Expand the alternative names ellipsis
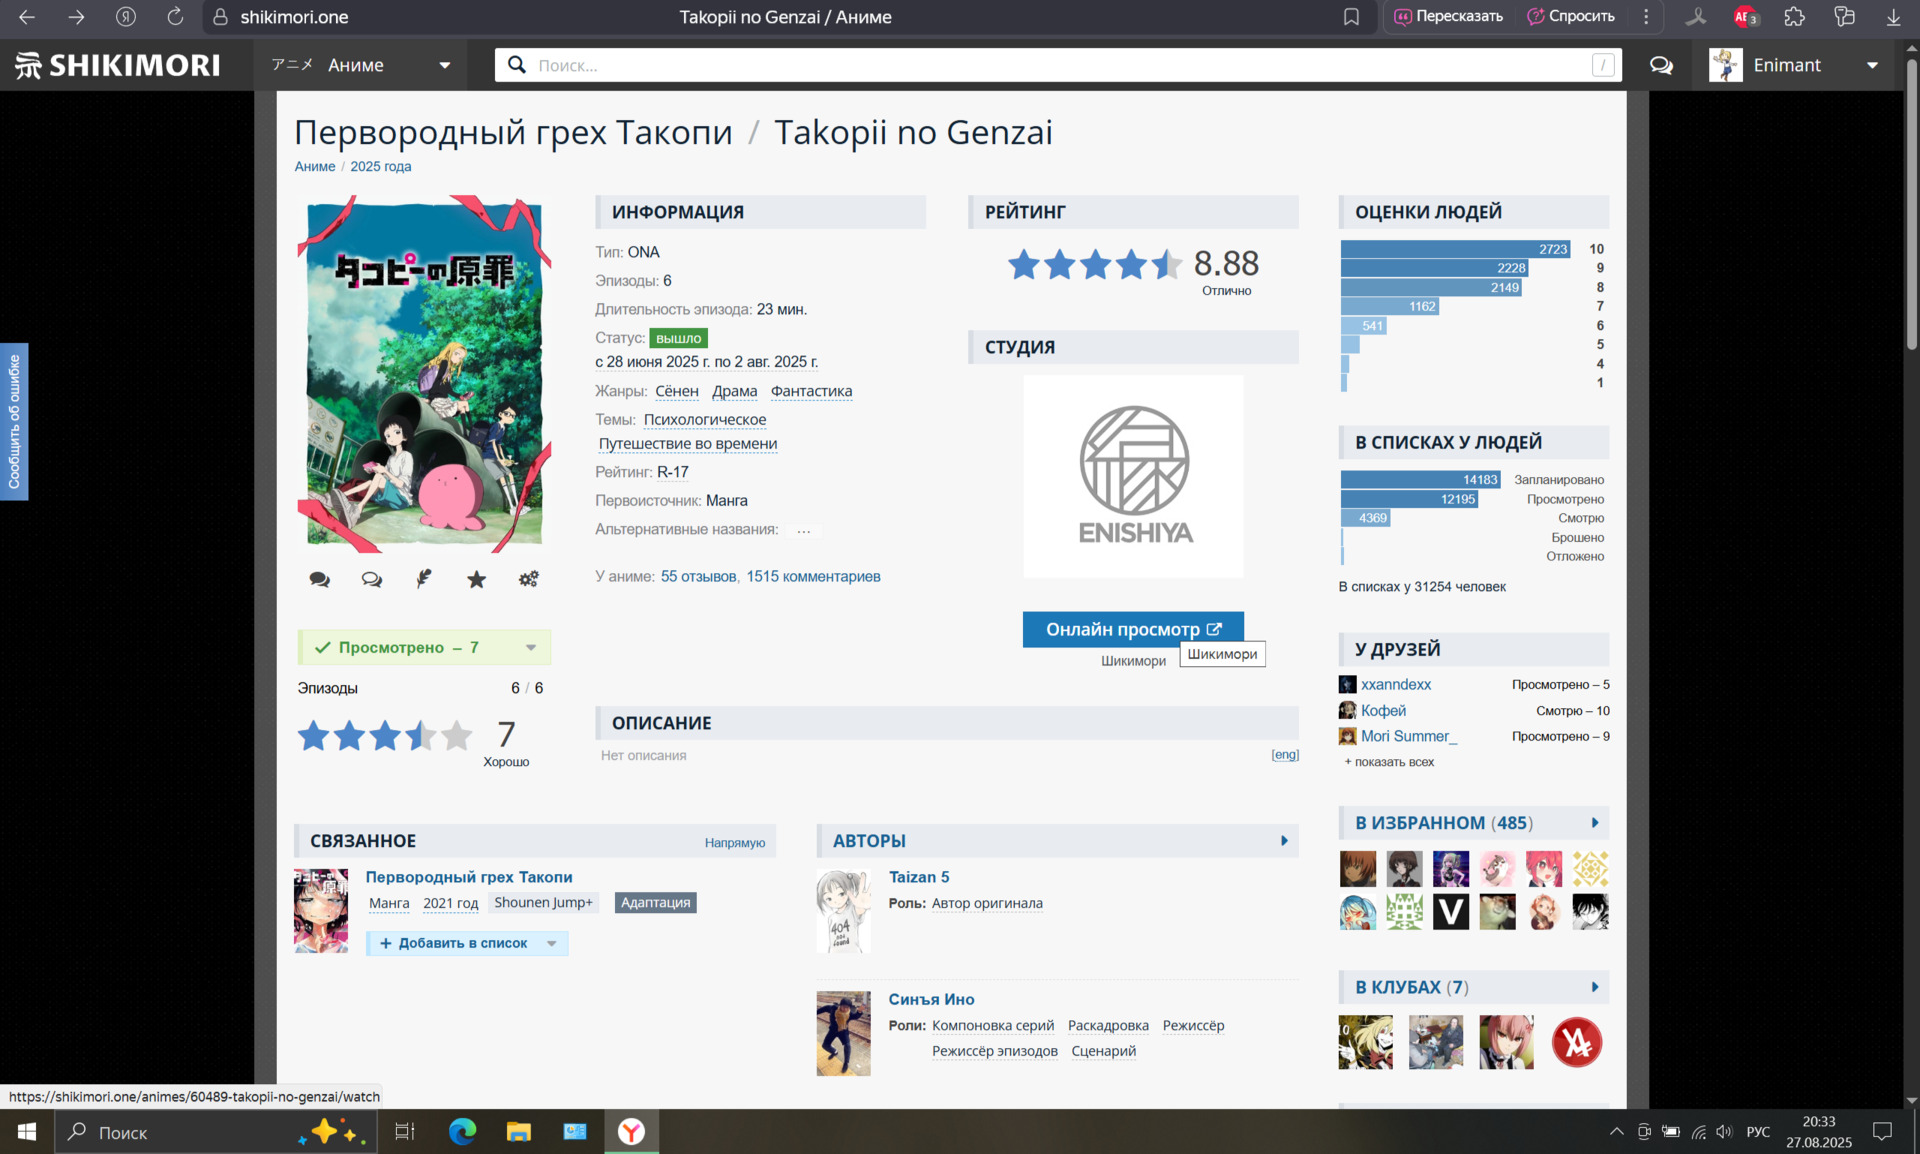This screenshot has width=1920, height=1154. (x=803, y=530)
